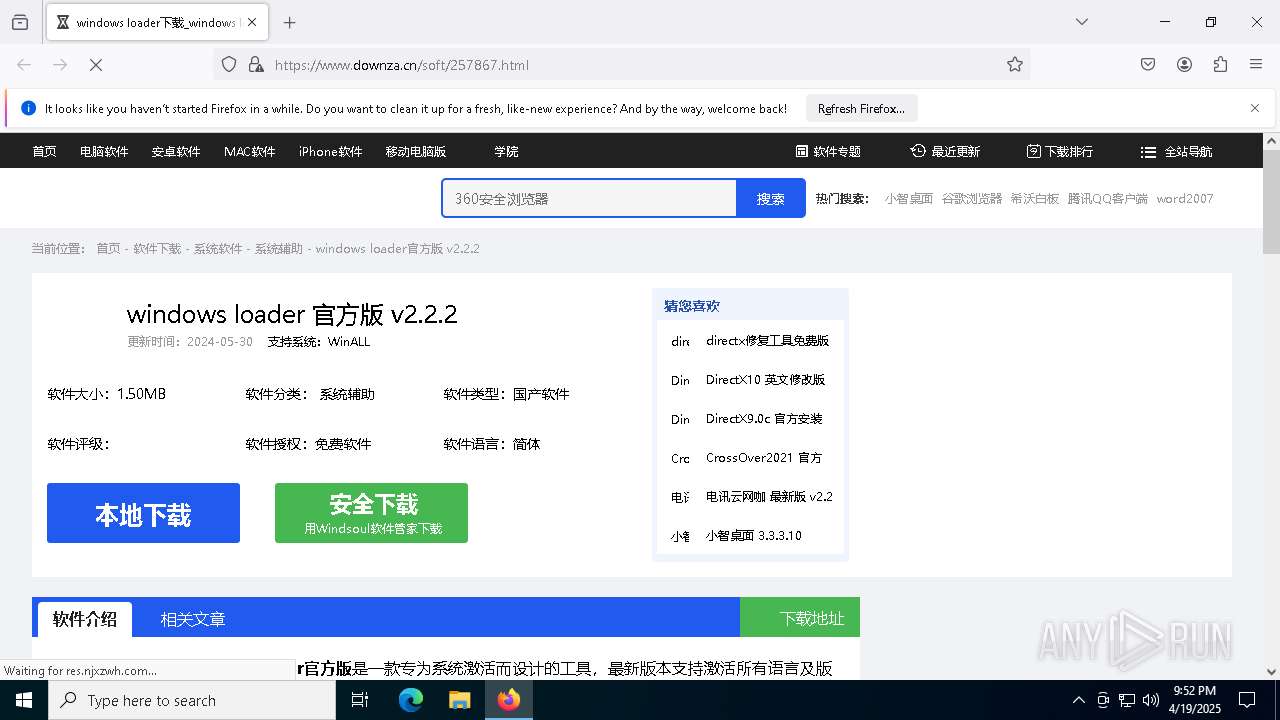This screenshot has width=1280, height=720.
Task: Click breadcrumb 系统软件
Action: (x=218, y=249)
